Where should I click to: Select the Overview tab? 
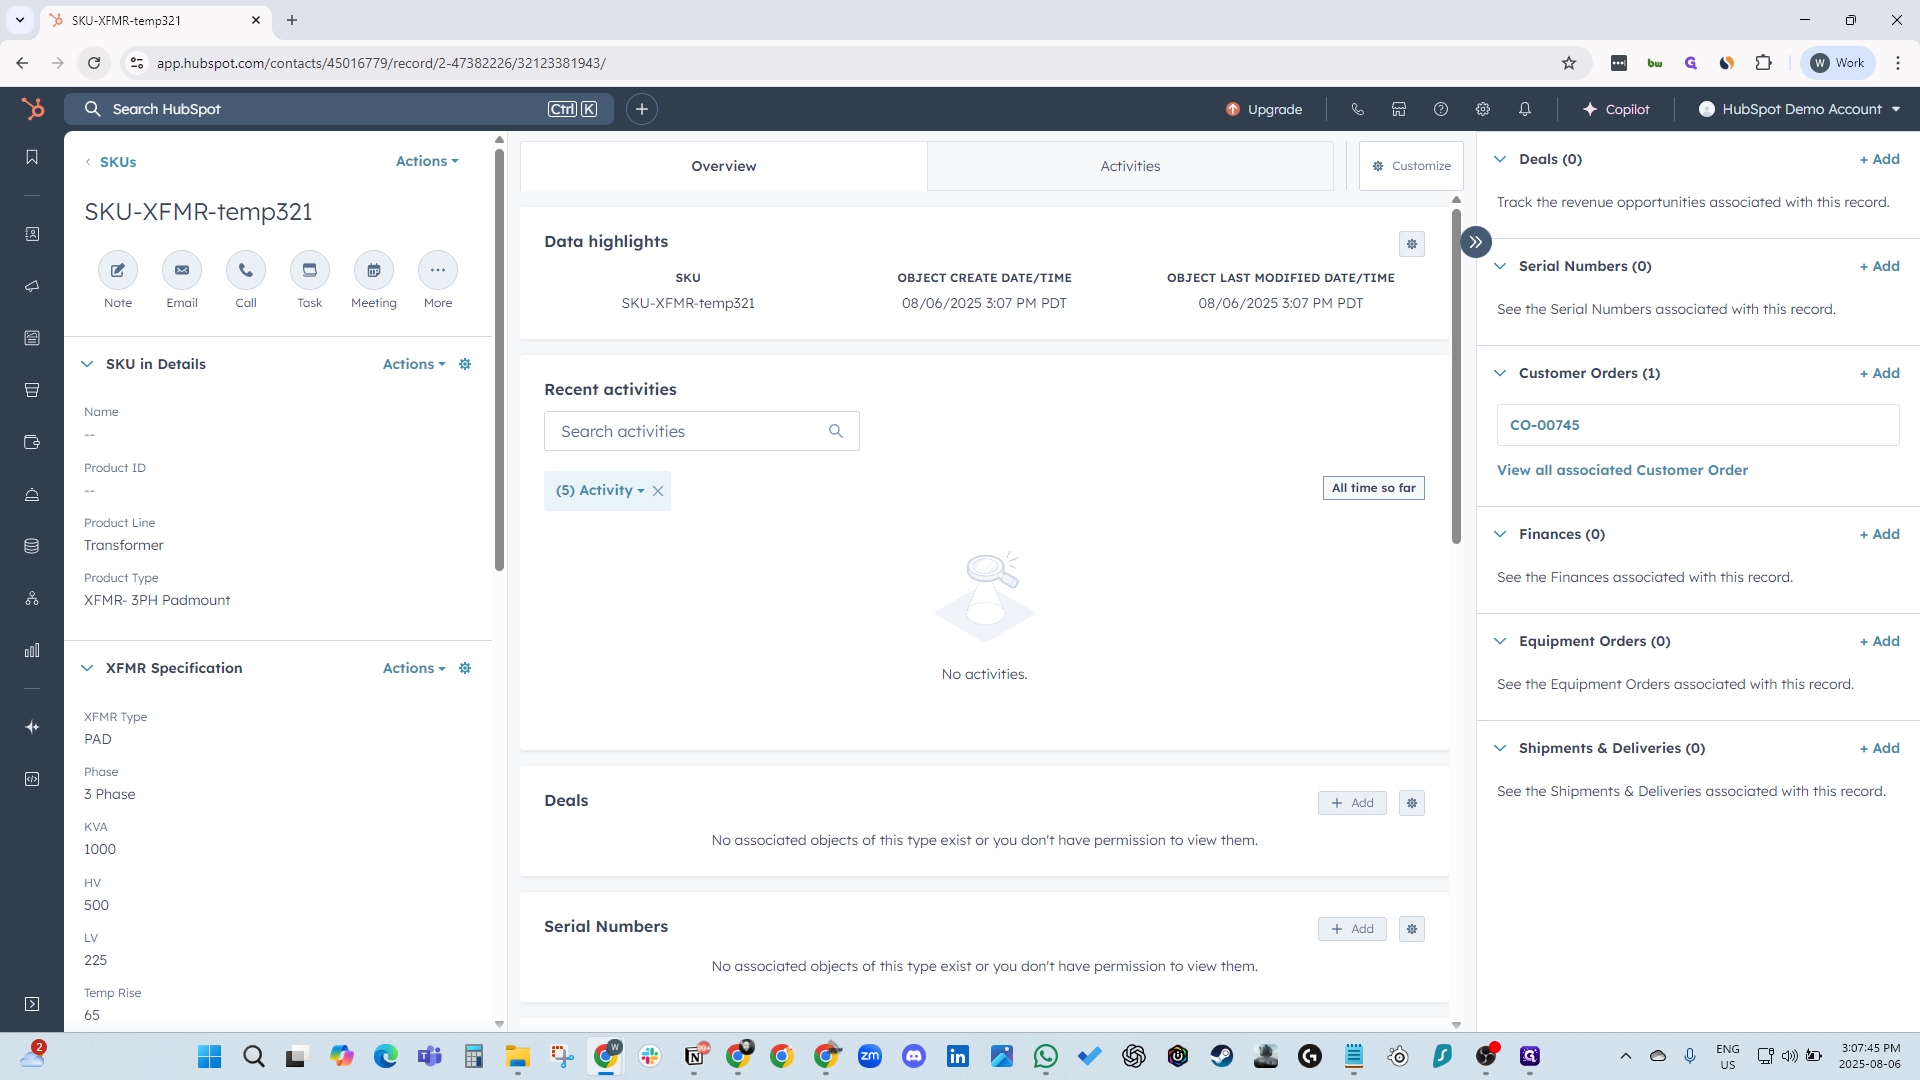point(723,166)
